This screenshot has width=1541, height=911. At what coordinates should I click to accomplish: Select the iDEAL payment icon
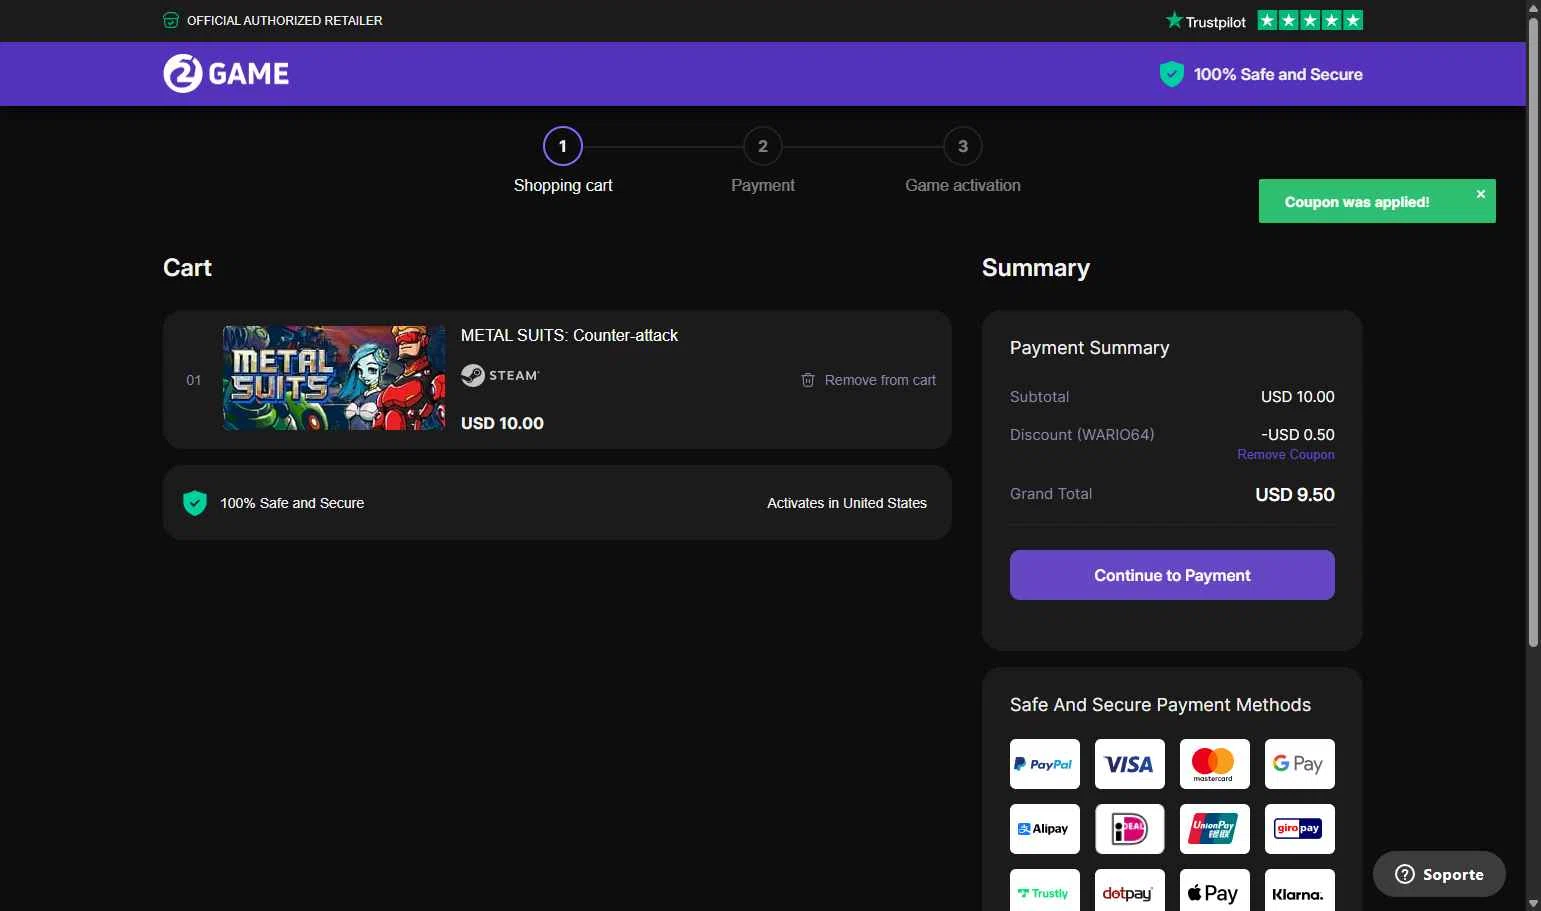coord(1130,829)
